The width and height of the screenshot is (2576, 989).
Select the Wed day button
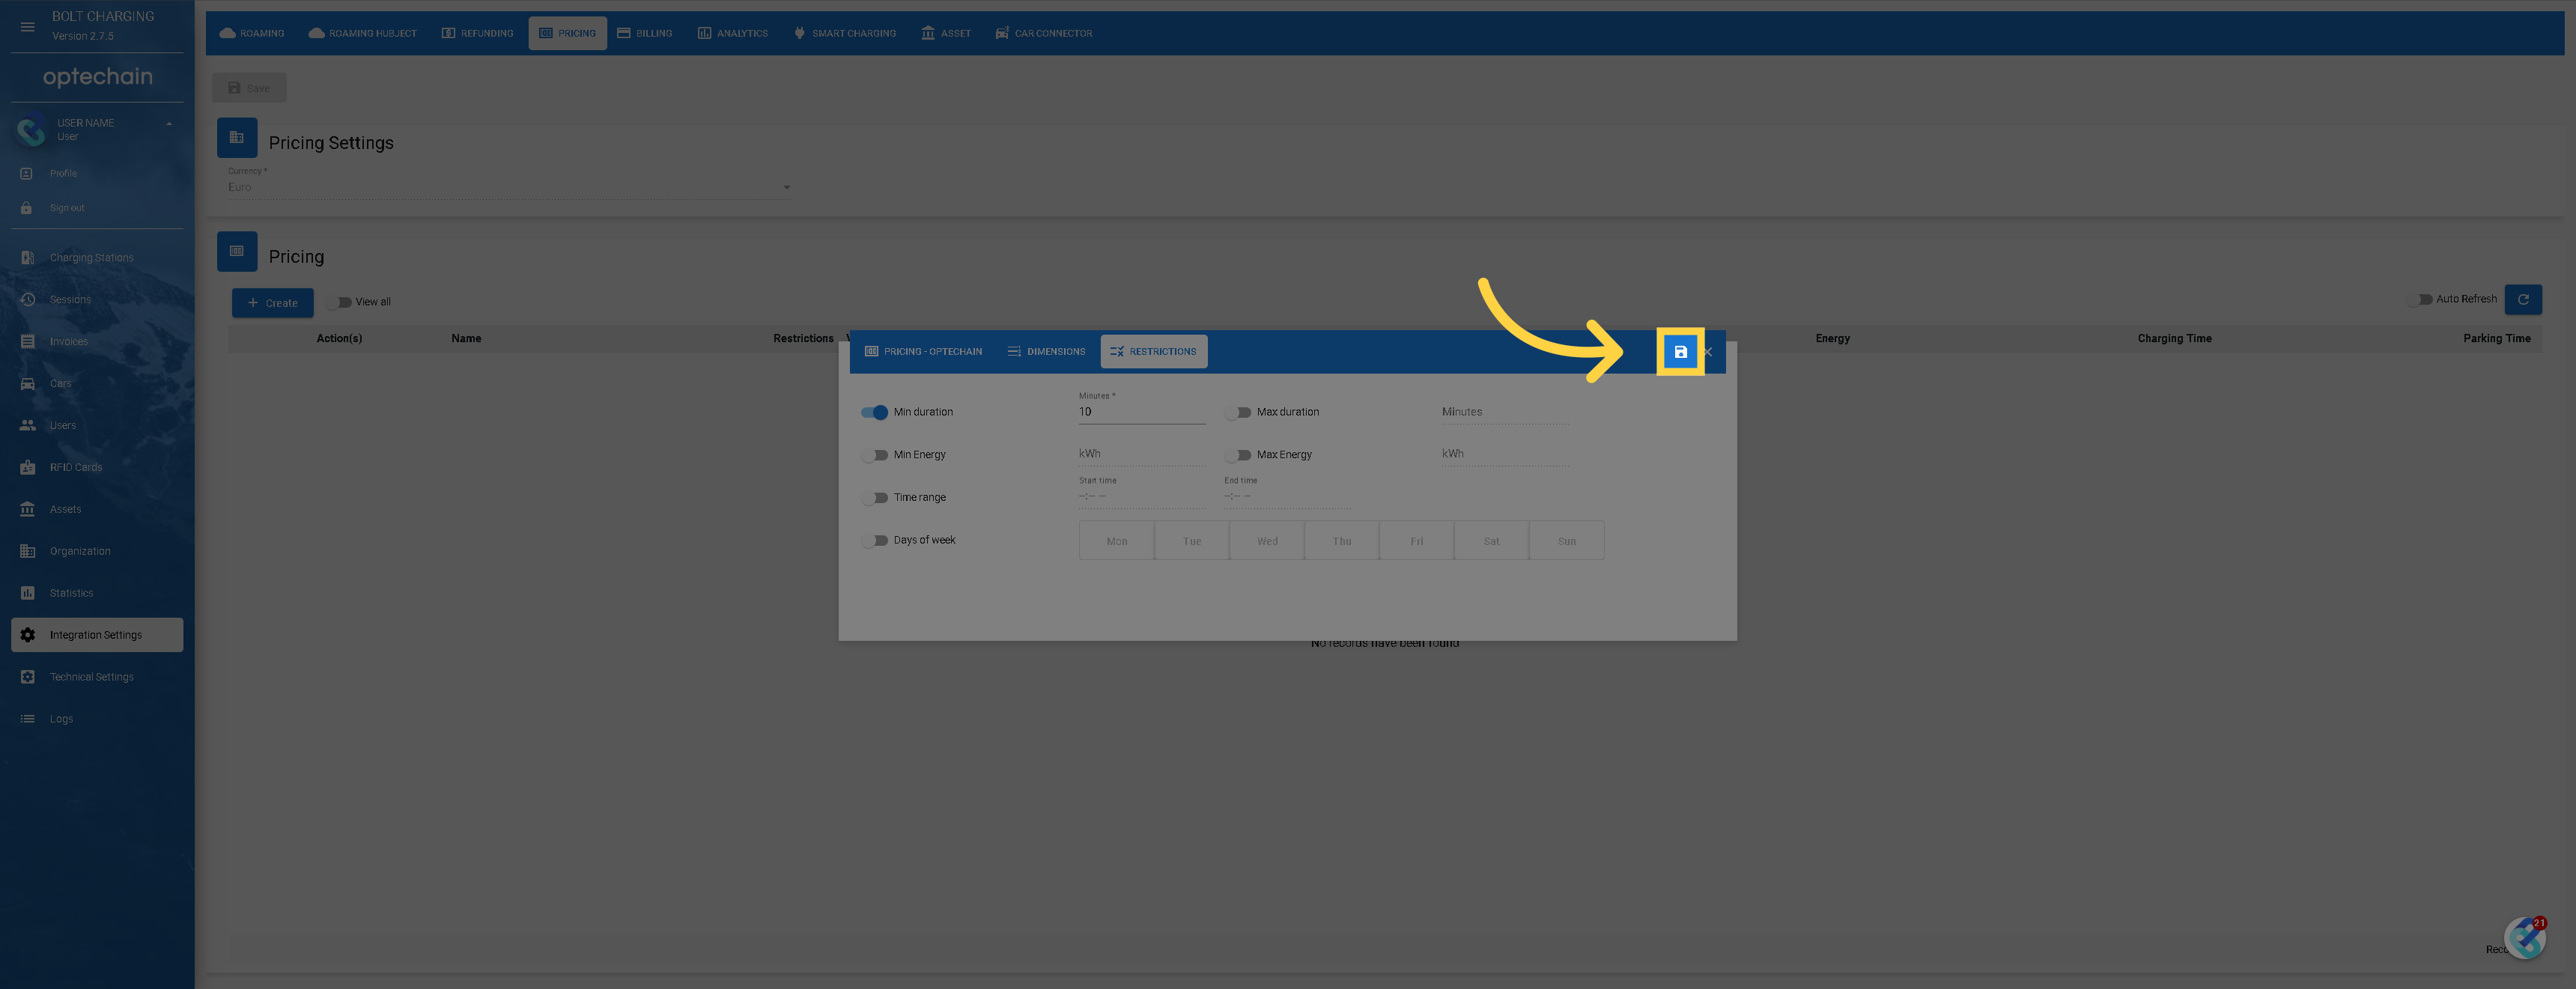[1266, 541]
